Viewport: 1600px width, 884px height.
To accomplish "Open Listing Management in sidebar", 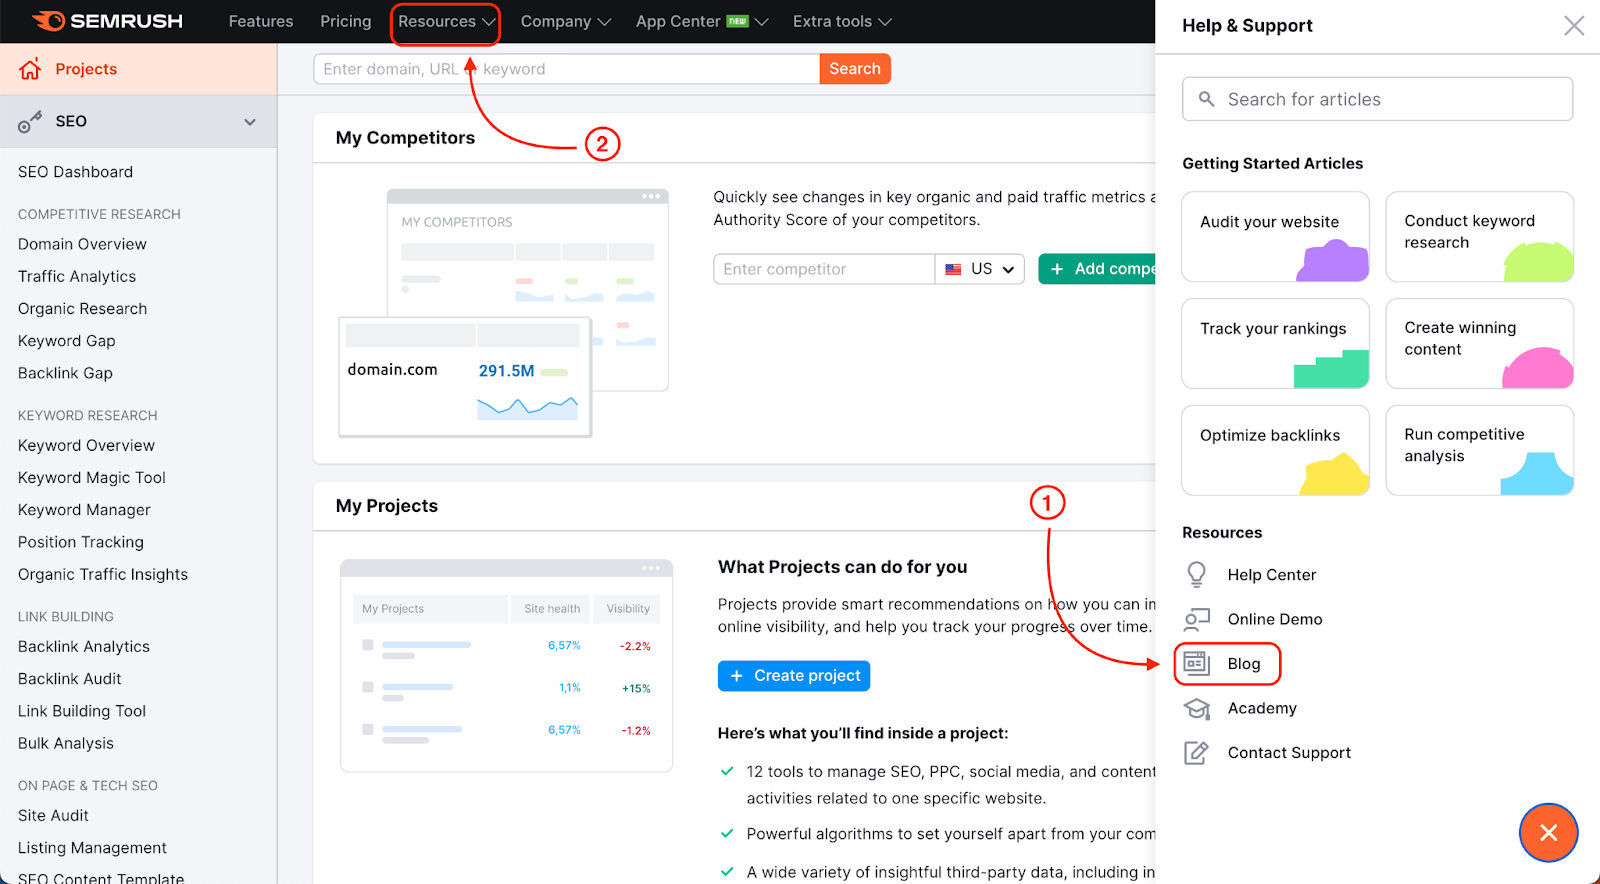I will pos(92,848).
